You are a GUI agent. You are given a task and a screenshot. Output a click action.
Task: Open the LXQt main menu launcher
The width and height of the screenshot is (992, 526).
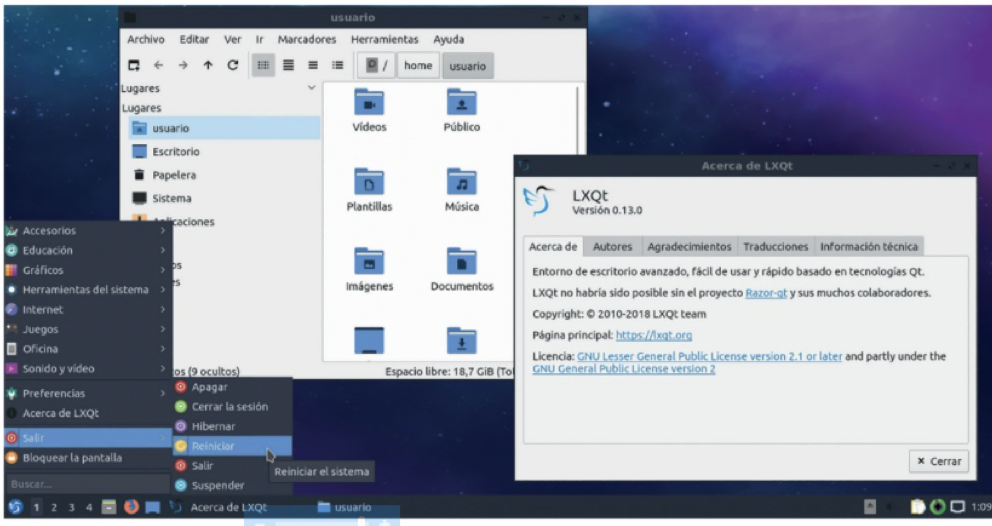[x=15, y=507]
